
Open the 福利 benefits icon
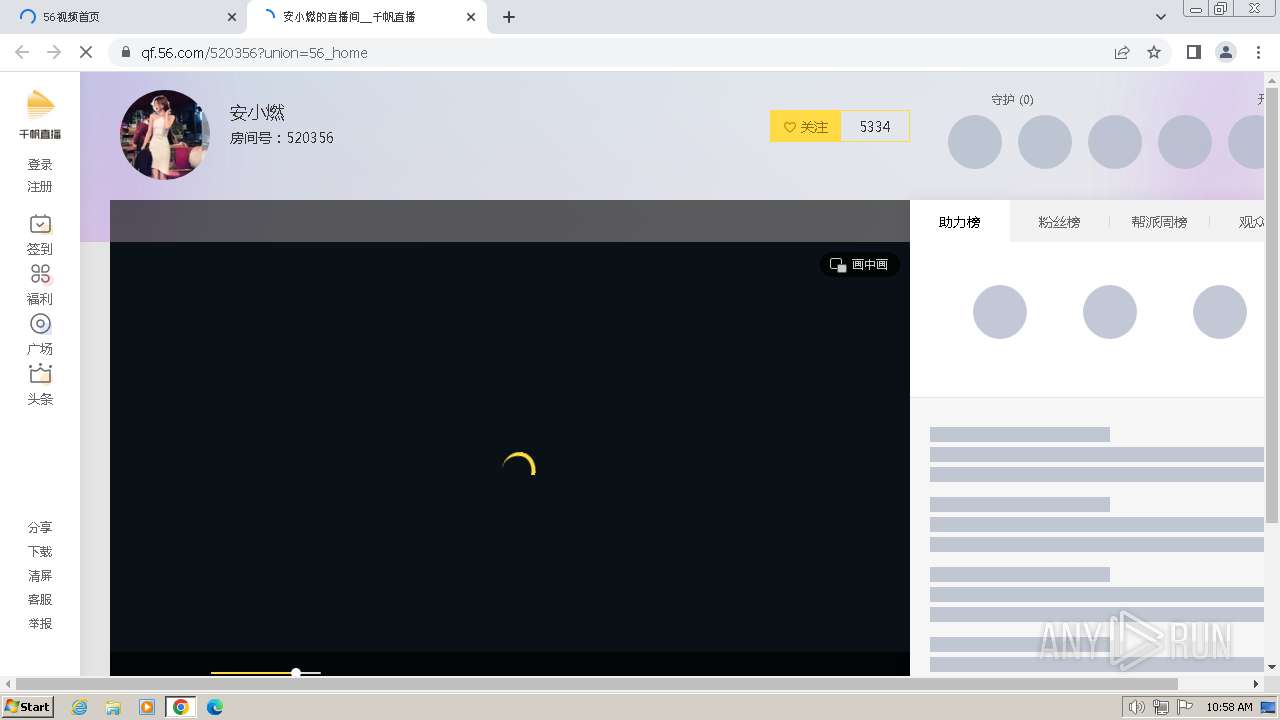click(40, 274)
